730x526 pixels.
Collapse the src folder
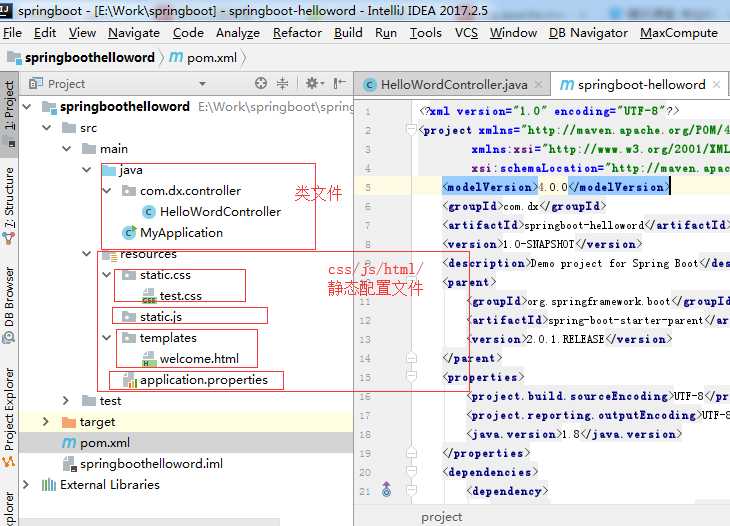pos(47,127)
